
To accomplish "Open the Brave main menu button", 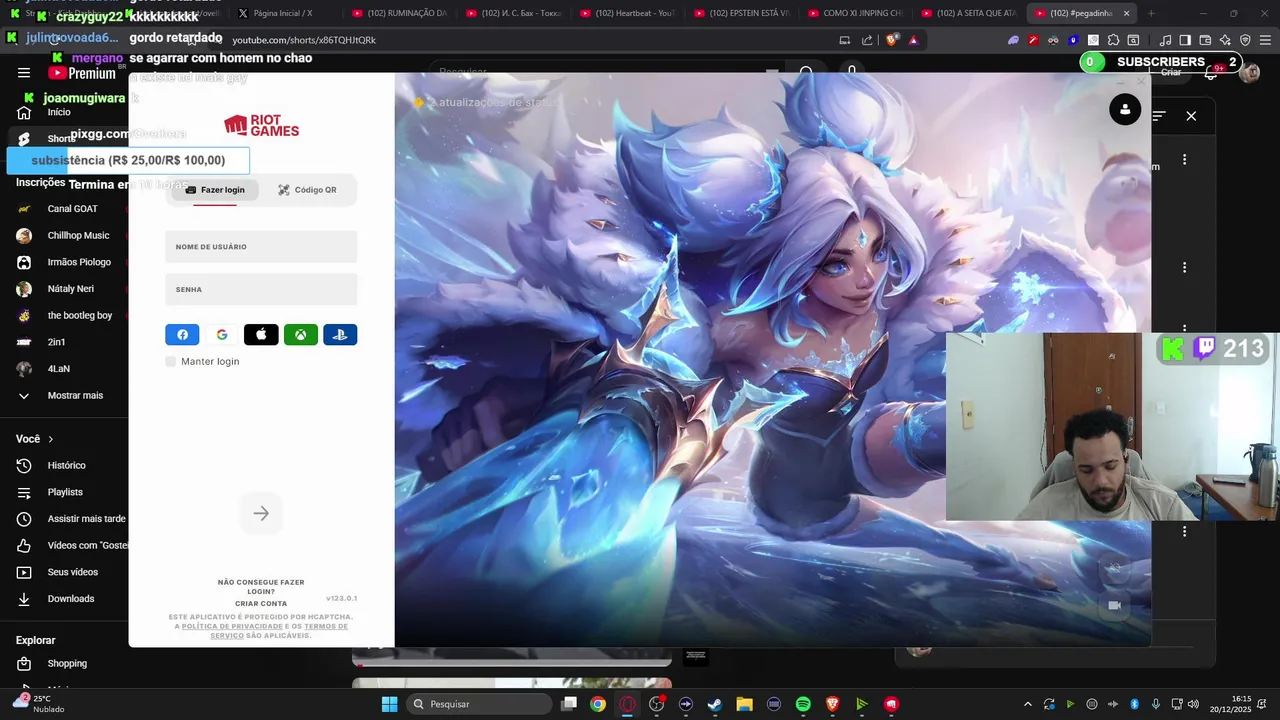I will [1265, 40].
